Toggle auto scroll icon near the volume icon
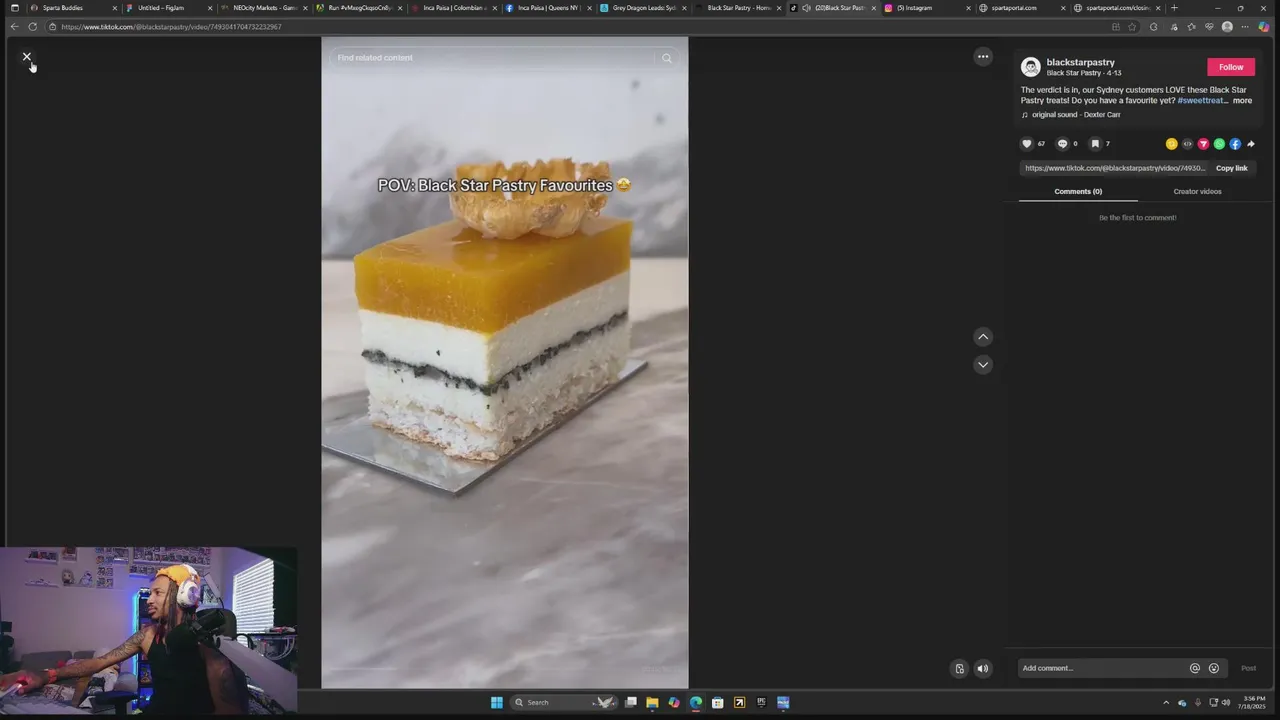 tap(959, 669)
